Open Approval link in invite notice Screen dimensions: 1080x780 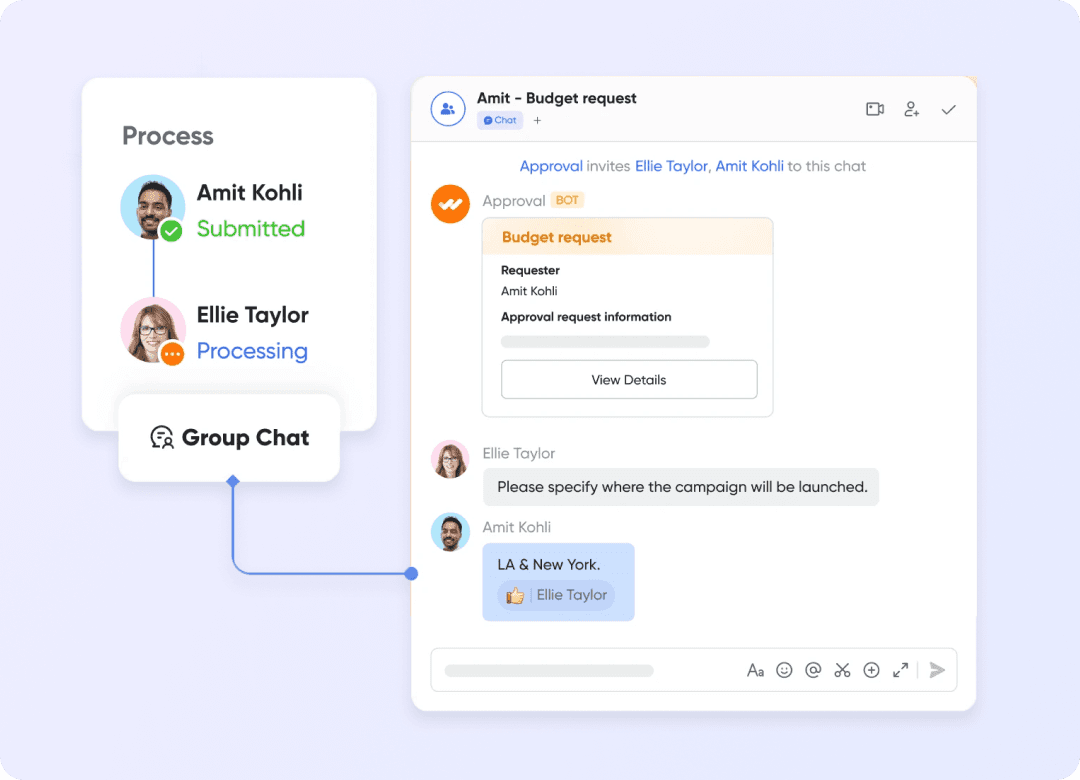tap(551, 166)
